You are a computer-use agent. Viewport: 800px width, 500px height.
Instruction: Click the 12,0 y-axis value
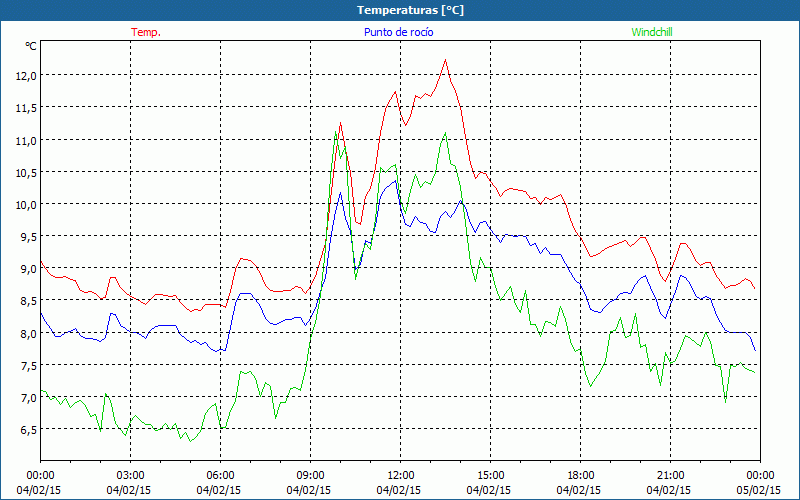tap(27, 76)
